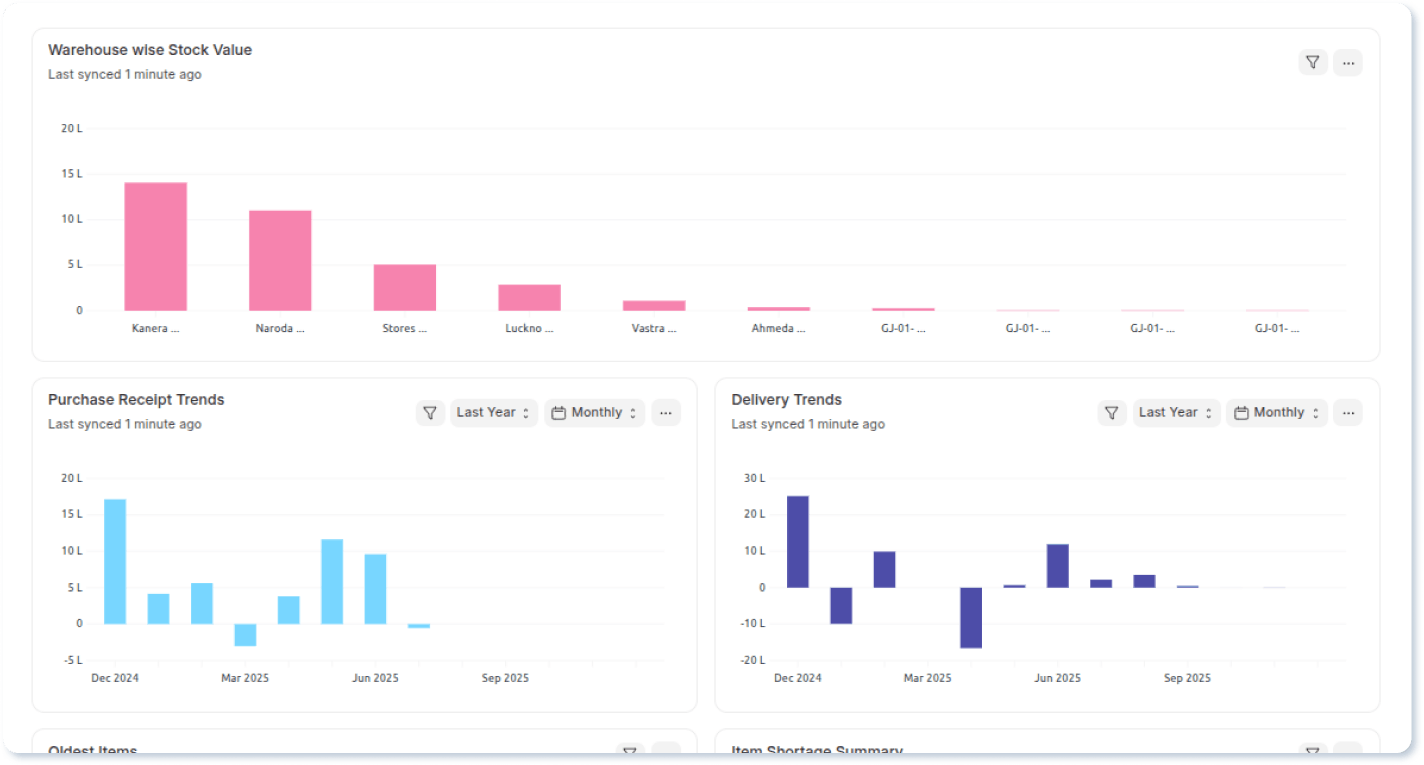
Task: Open filter on Item Shortage Summary card
Action: pos(1312,751)
